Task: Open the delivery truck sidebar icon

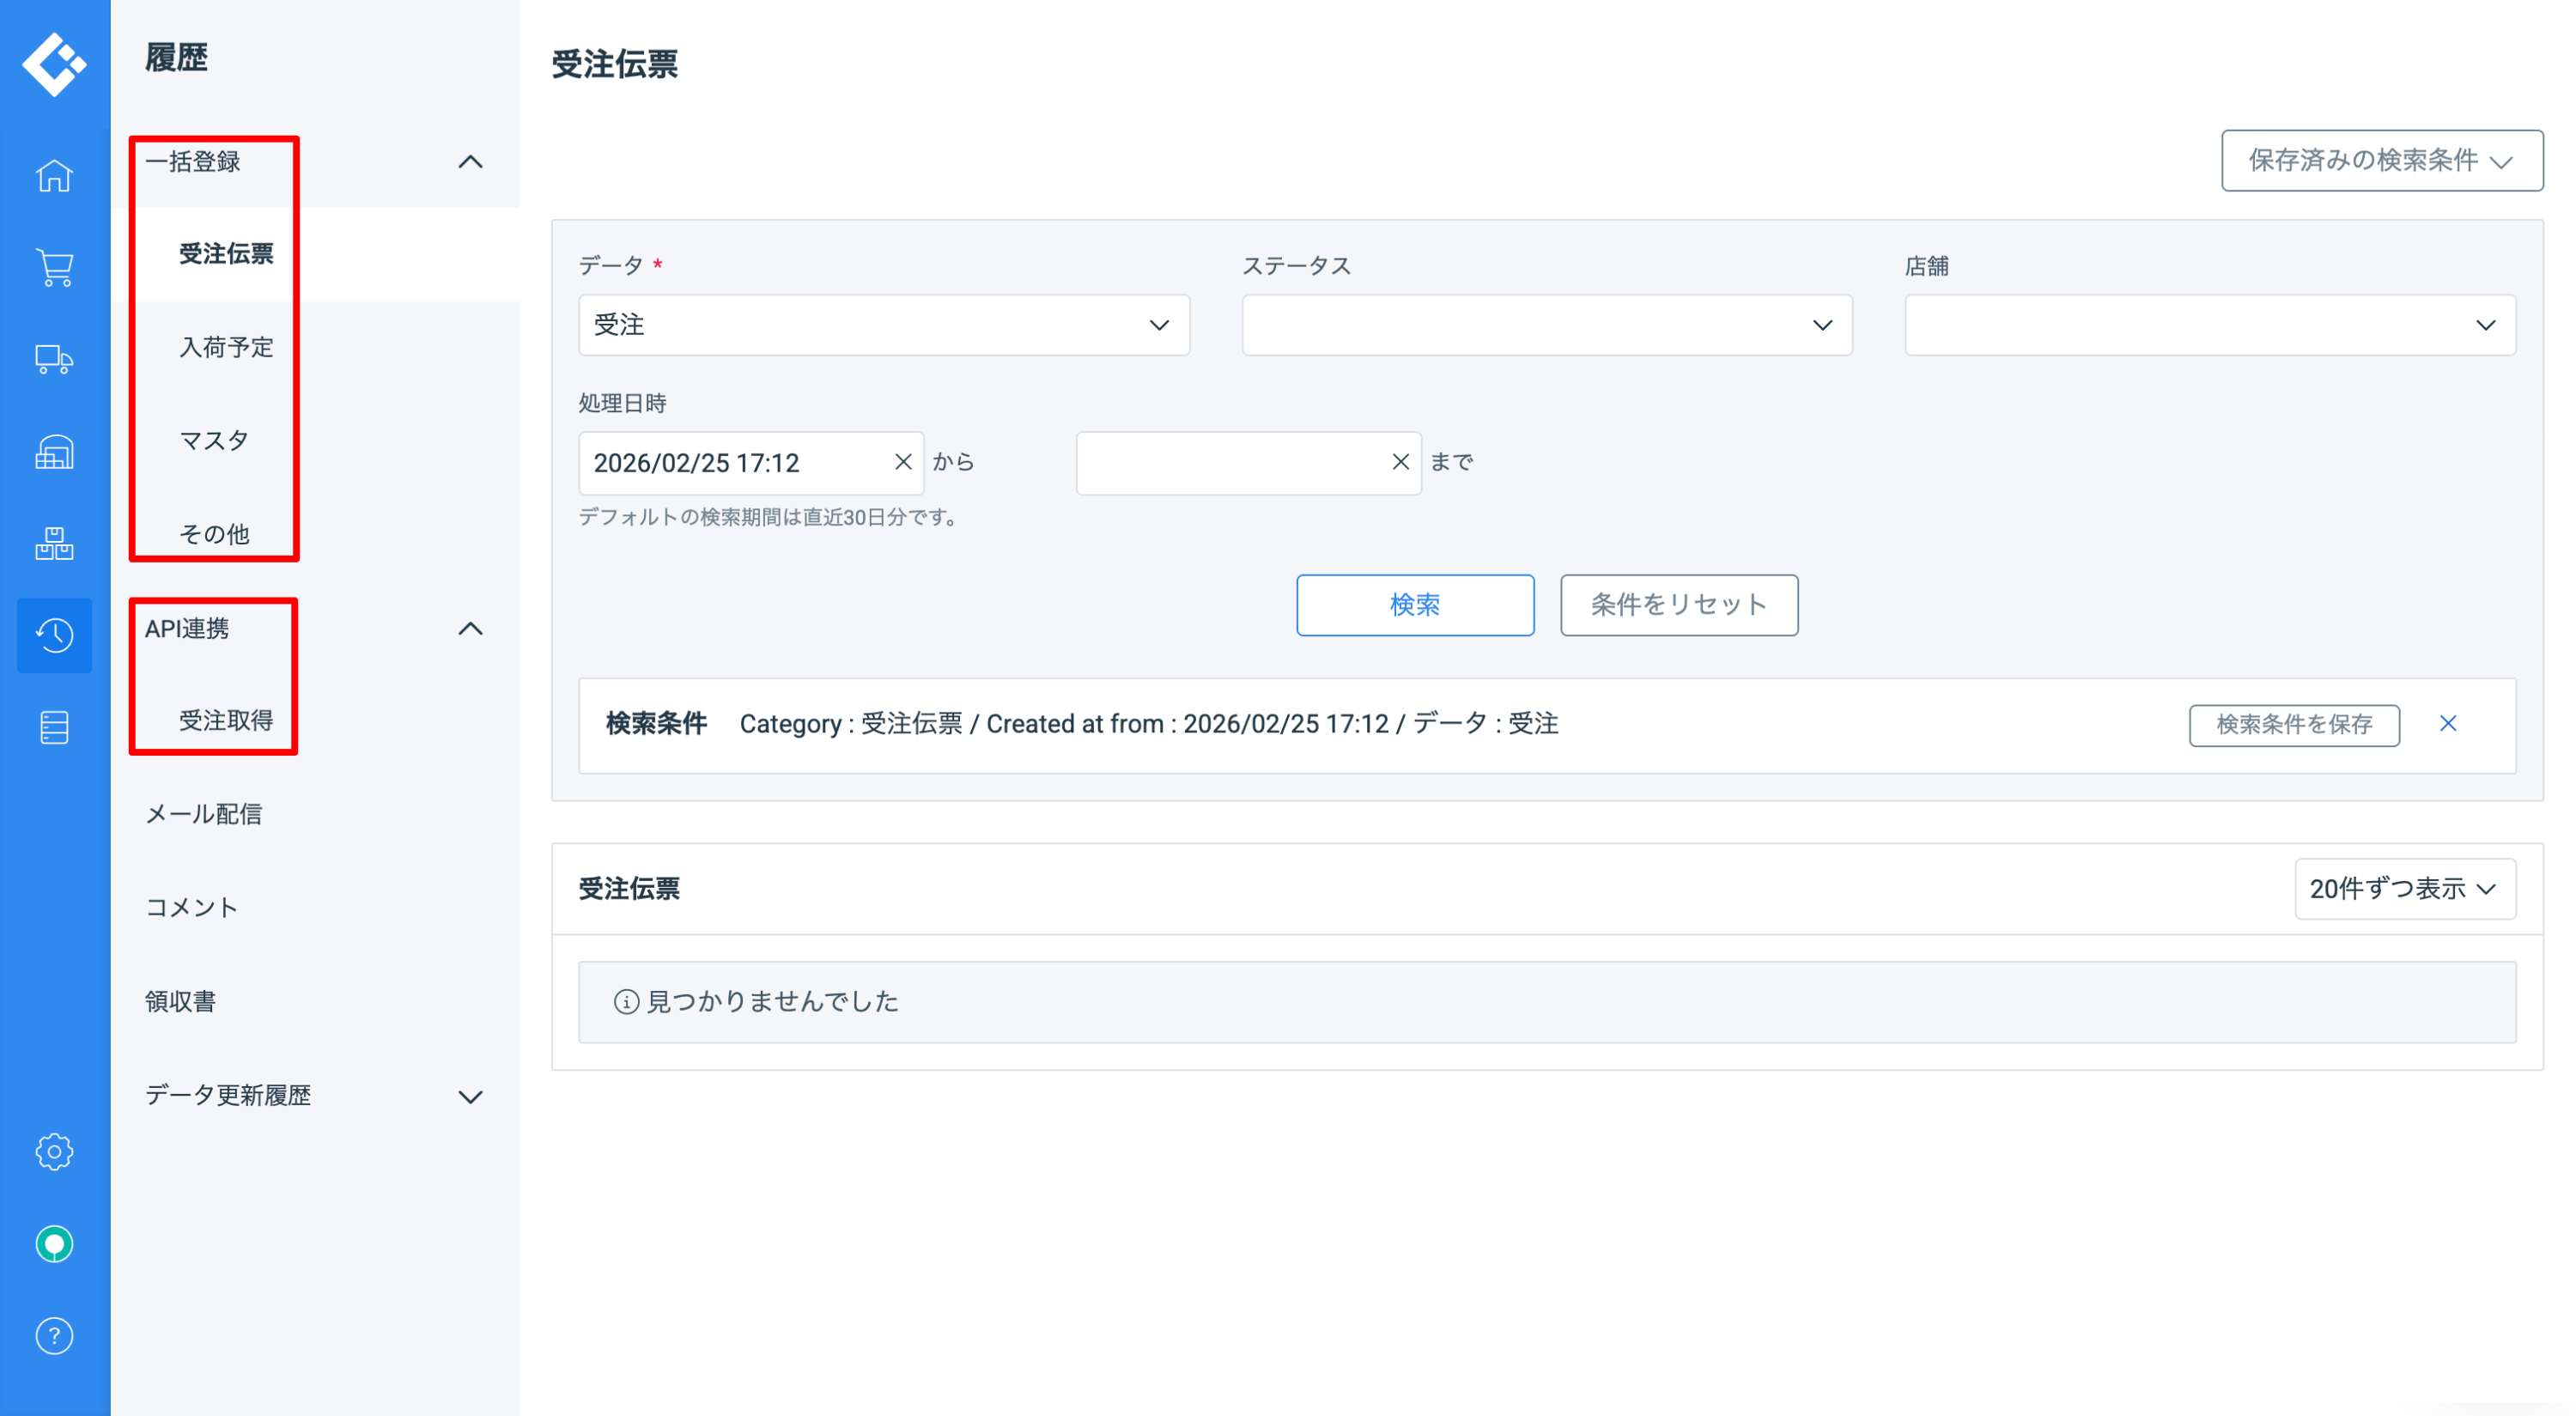Action: point(54,360)
